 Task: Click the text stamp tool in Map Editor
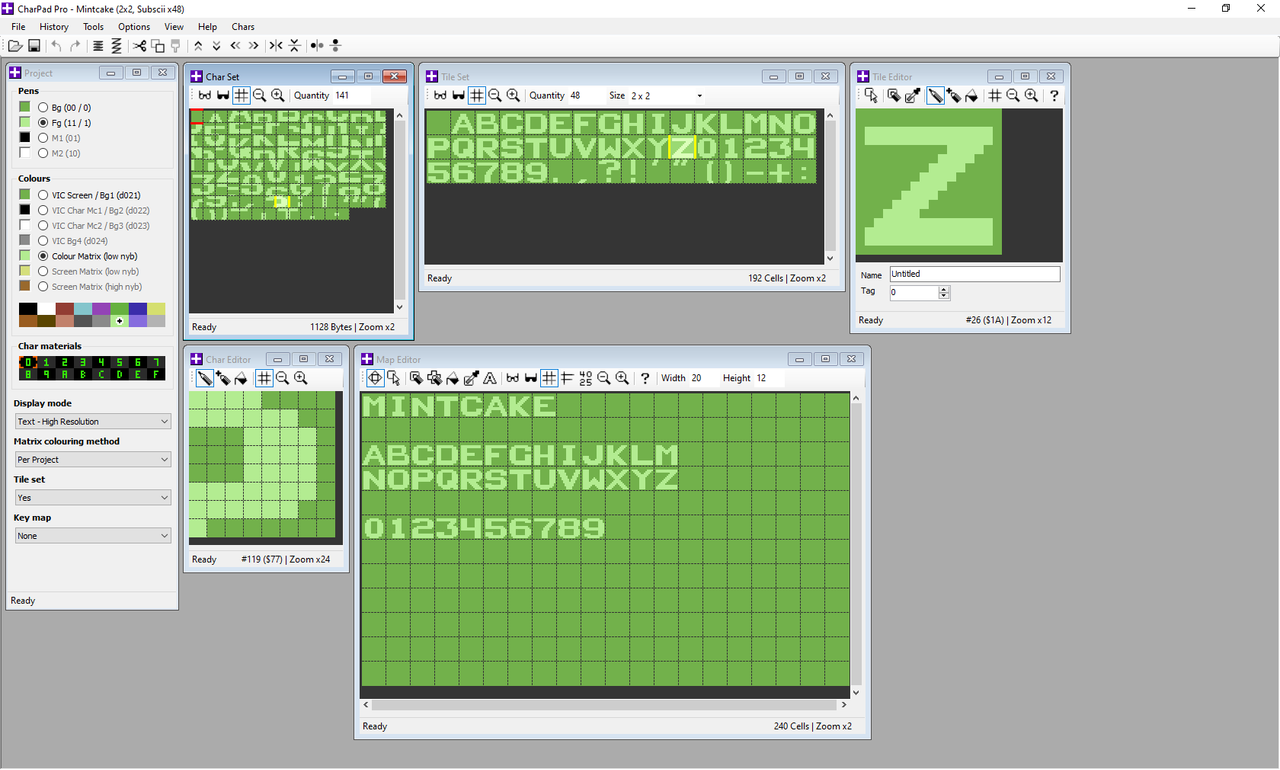490,378
